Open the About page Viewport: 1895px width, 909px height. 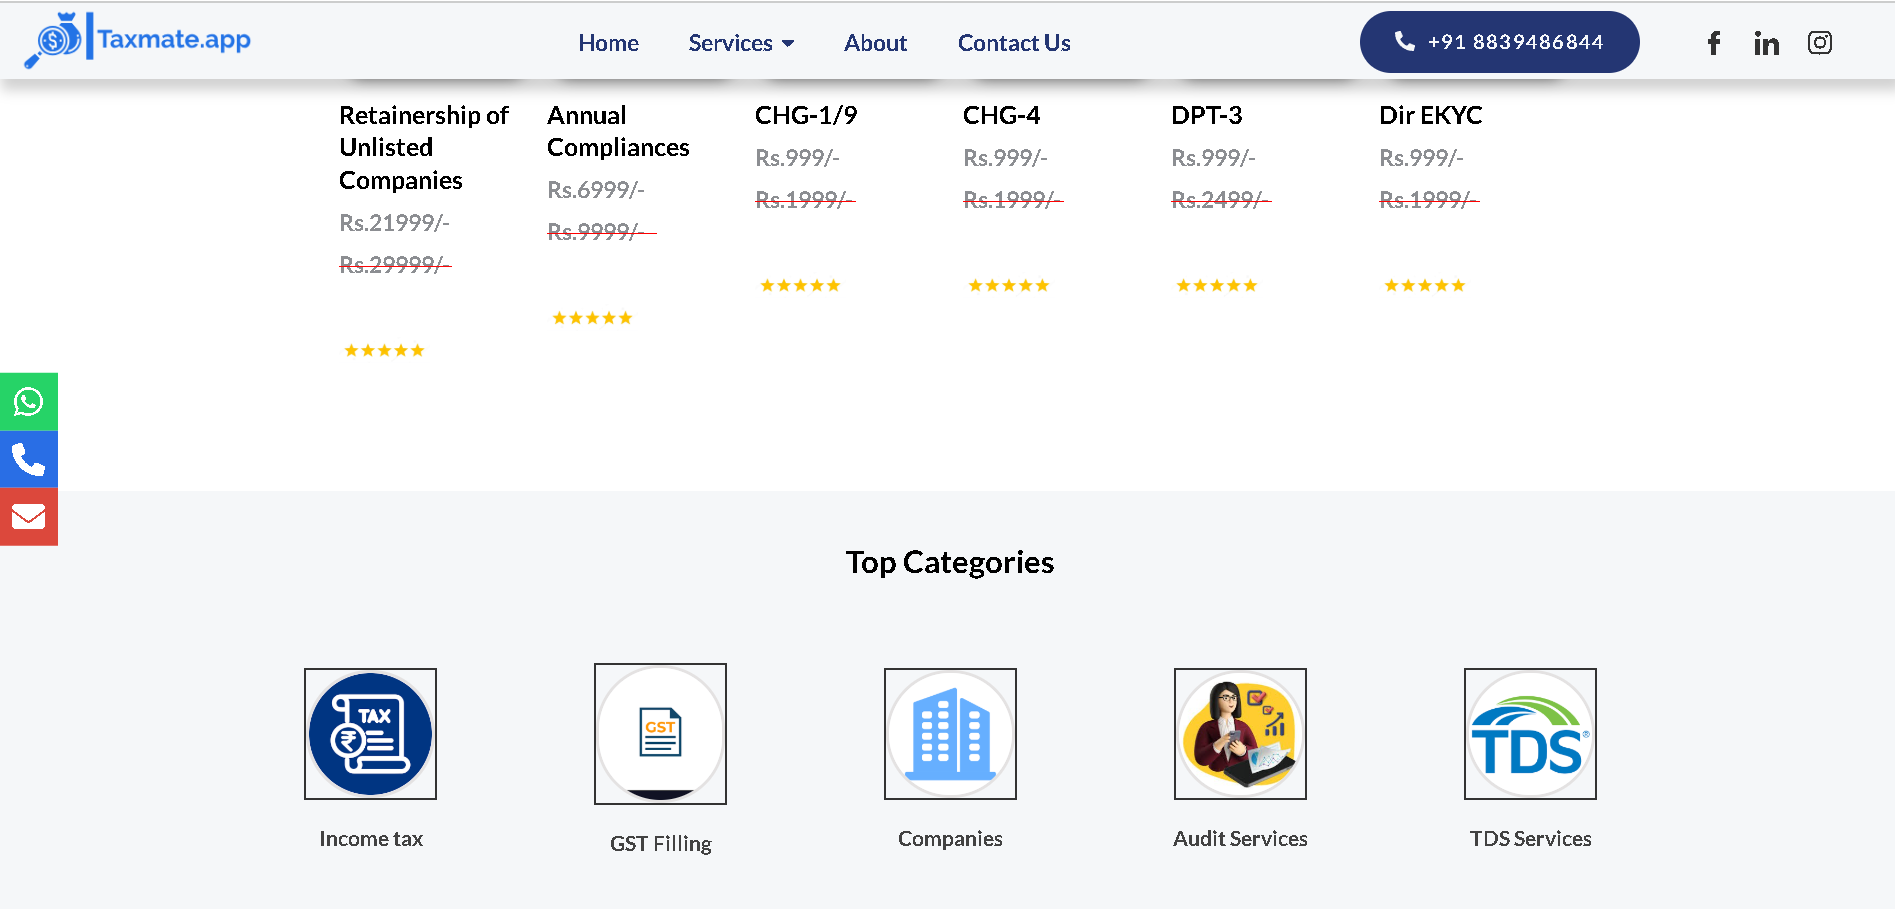point(875,43)
